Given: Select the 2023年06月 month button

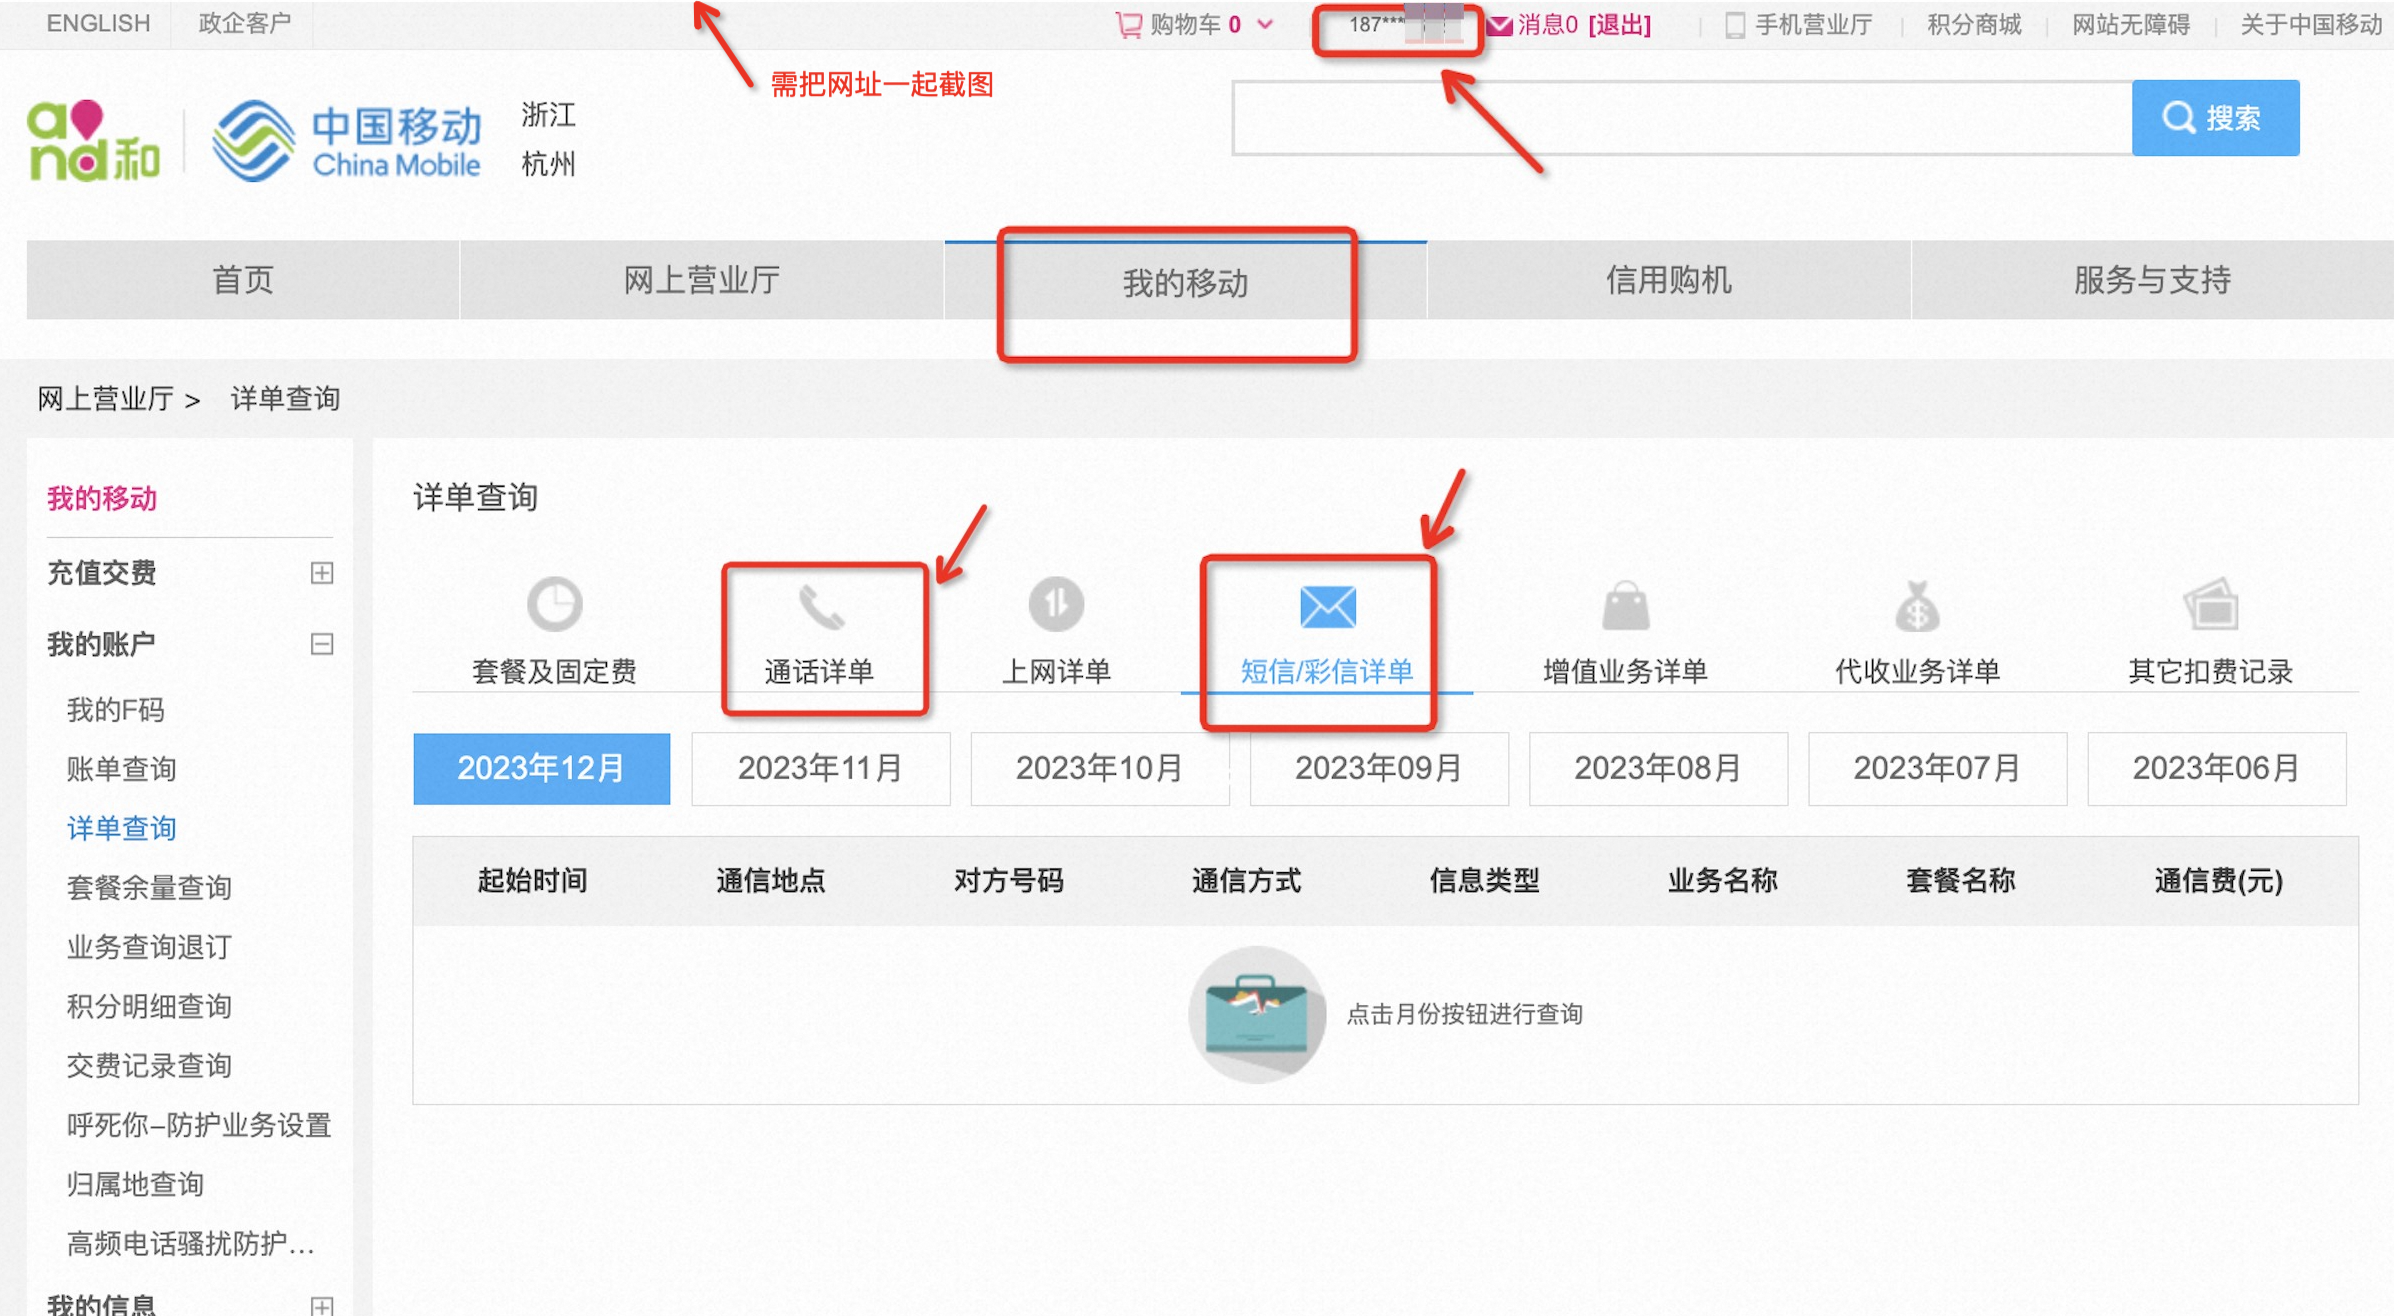Looking at the screenshot, I should pyautogui.click(x=2216, y=768).
